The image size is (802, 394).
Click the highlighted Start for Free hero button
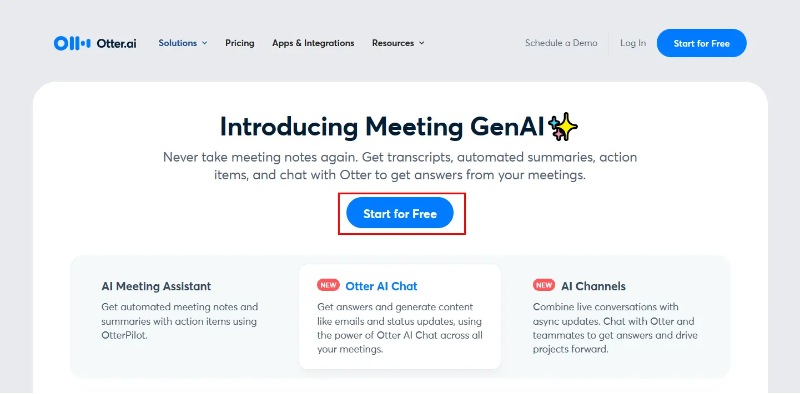[x=400, y=213]
